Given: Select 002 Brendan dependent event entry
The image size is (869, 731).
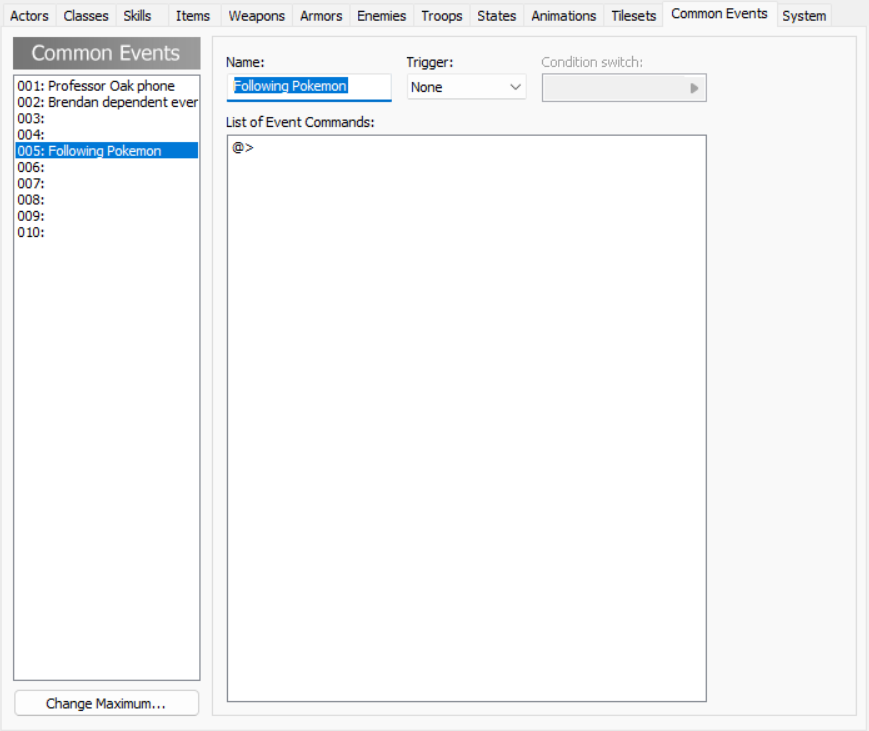Looking at the screenshot, I should (107, 102).
